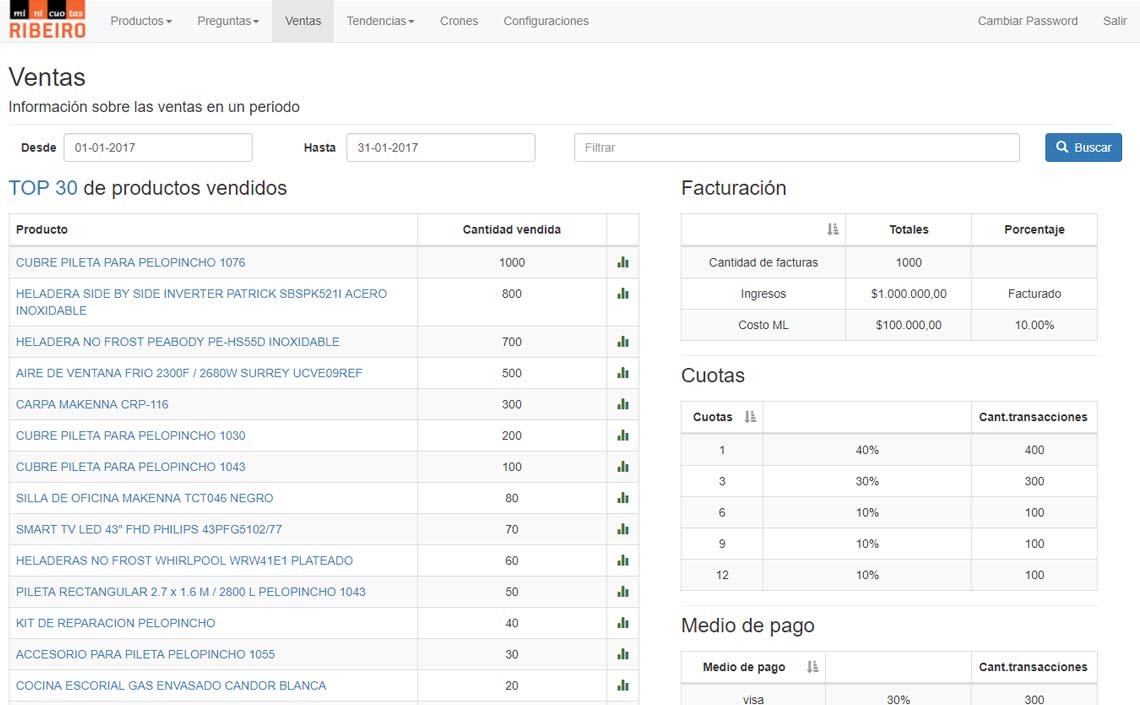Open the Tendencias dropdown menu

pos(380,21)
